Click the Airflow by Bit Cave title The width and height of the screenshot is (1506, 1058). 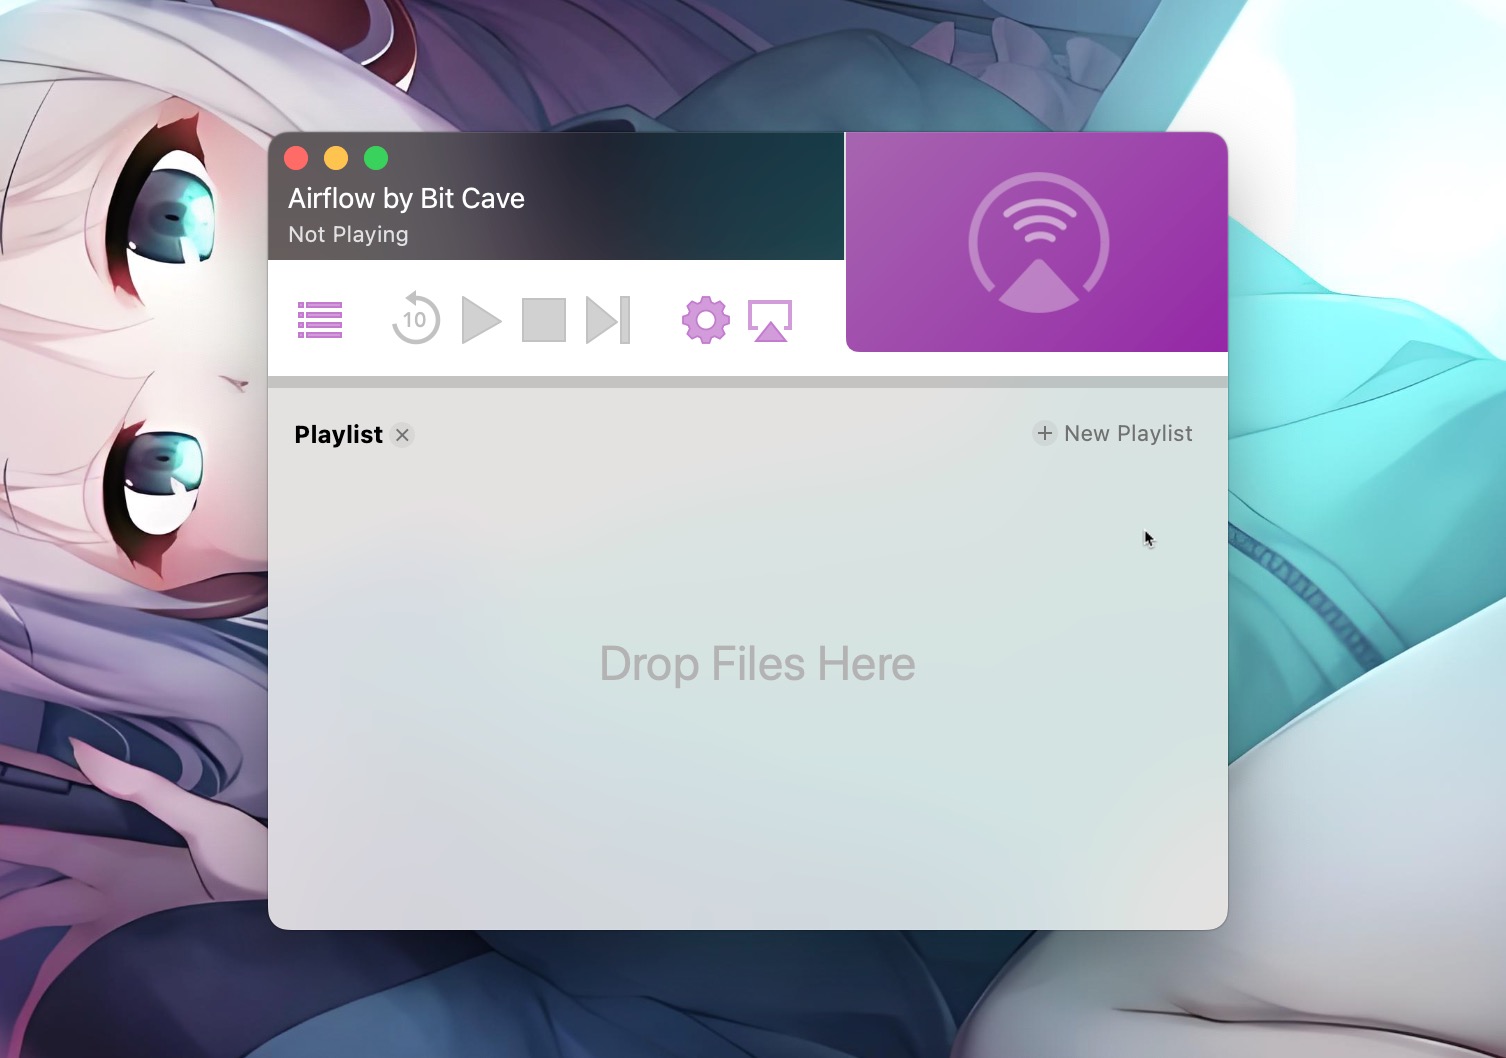[406, 198]
